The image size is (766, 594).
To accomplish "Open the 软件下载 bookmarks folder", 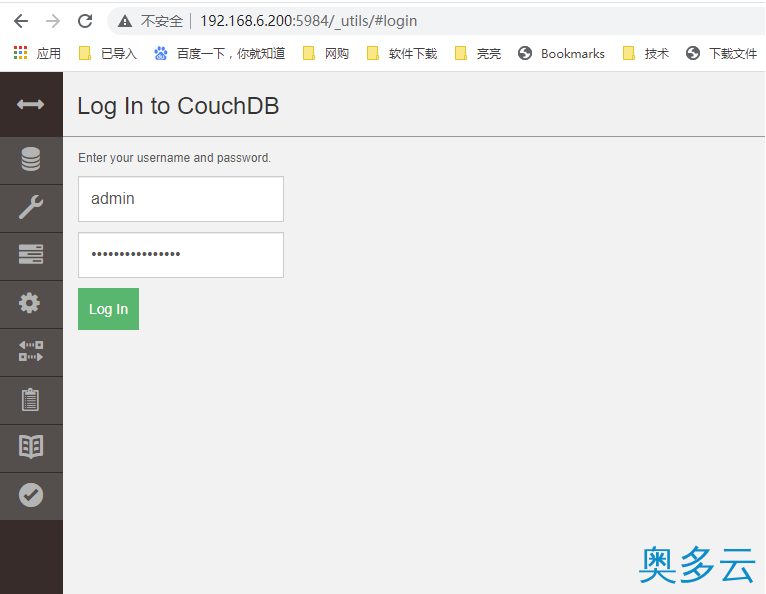I will point(402,53).
